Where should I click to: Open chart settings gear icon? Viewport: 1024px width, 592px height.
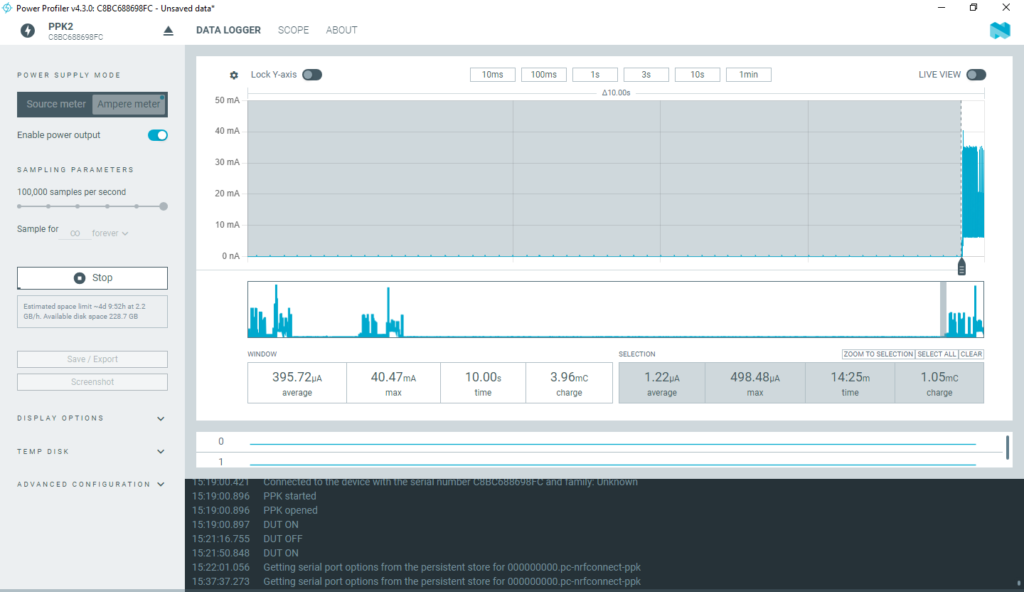[x=234, y=75]
